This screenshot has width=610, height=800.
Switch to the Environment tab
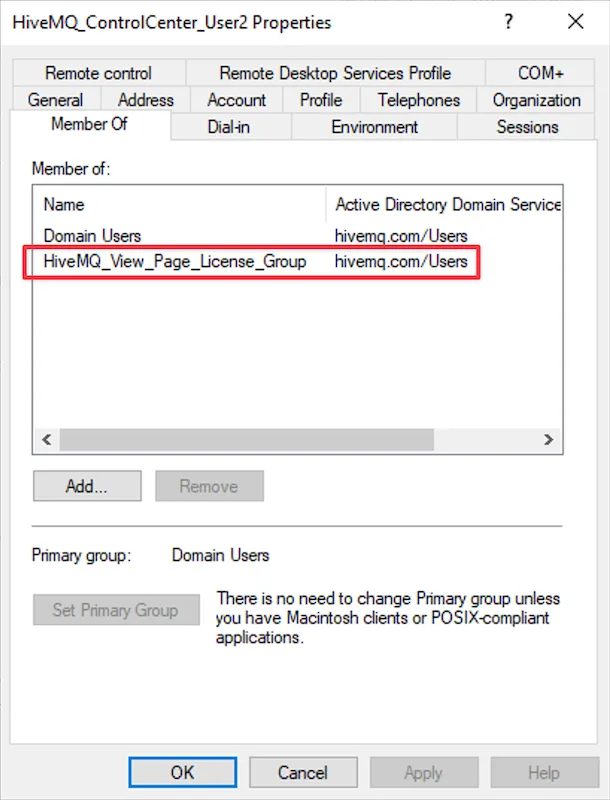click(x=374, y=127)
